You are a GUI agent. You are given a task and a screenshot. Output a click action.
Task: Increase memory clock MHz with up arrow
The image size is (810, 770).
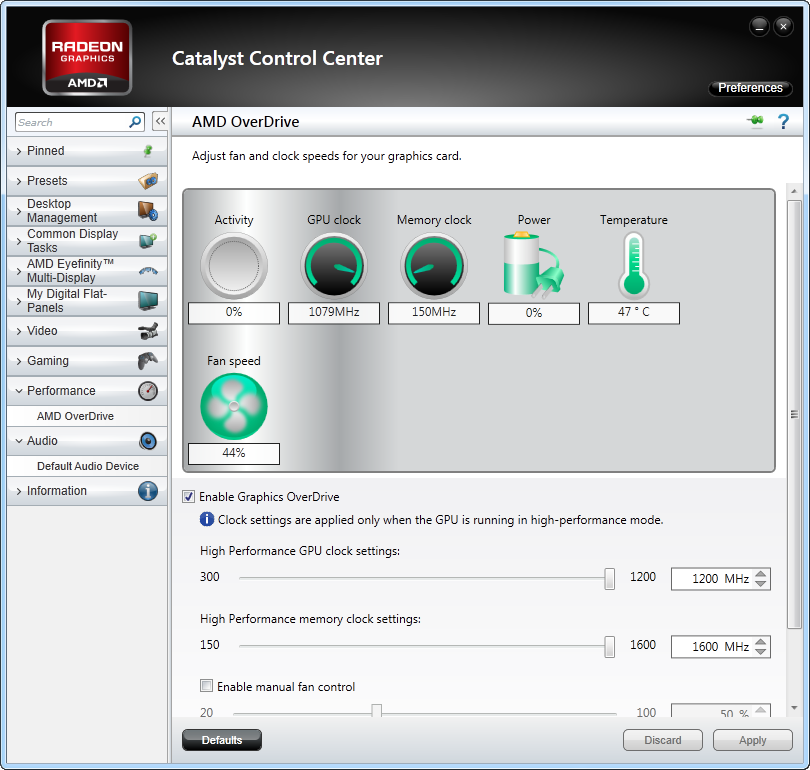click(x=760, y=642)
